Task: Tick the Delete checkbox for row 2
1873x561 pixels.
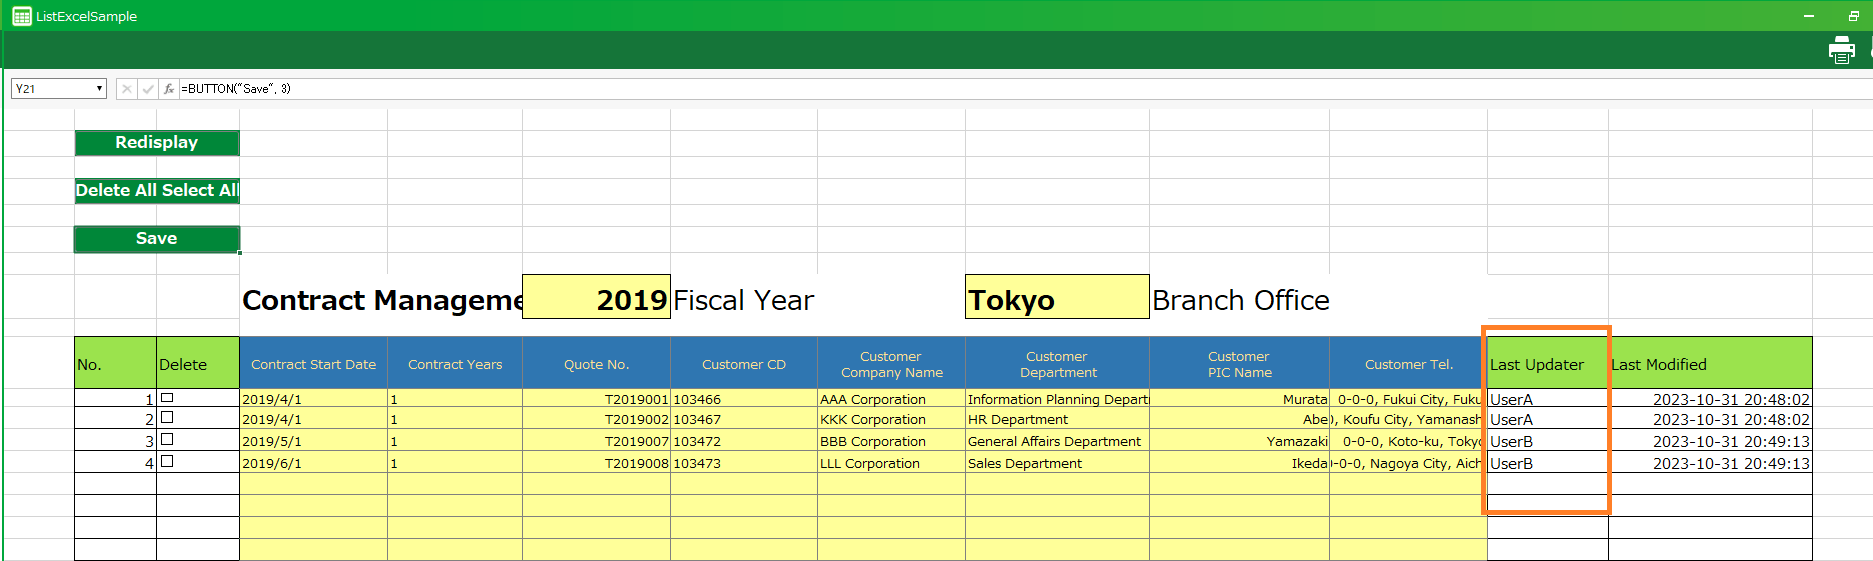Action: pos(167,418)
